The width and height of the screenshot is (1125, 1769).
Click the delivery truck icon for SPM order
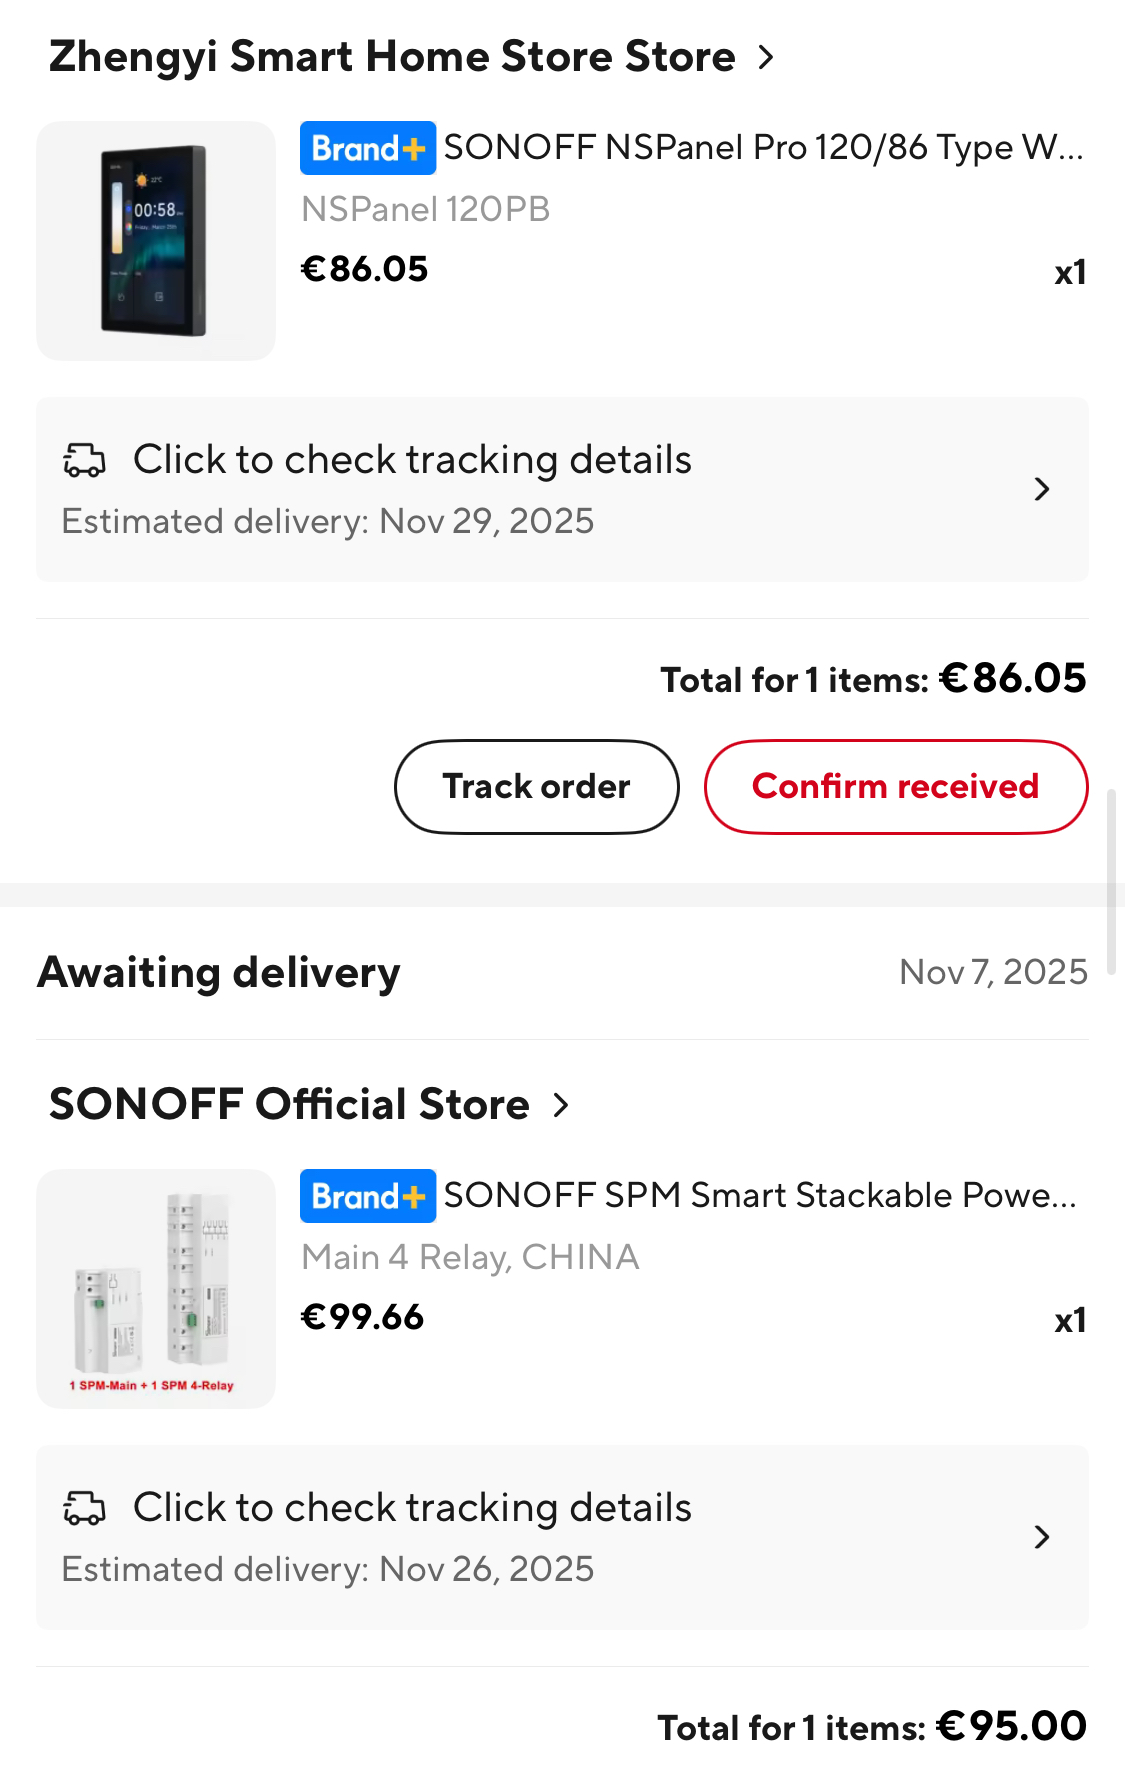(x=84, y=1509)
